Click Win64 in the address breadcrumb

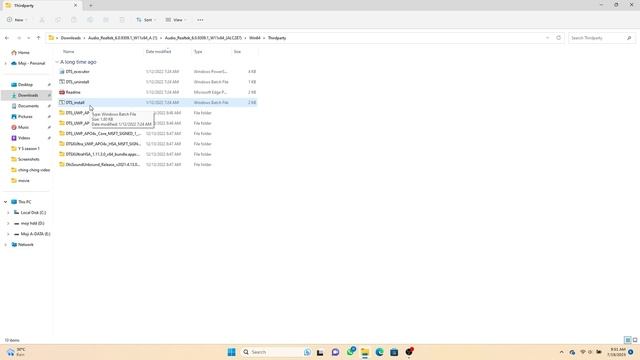point(255,38)
